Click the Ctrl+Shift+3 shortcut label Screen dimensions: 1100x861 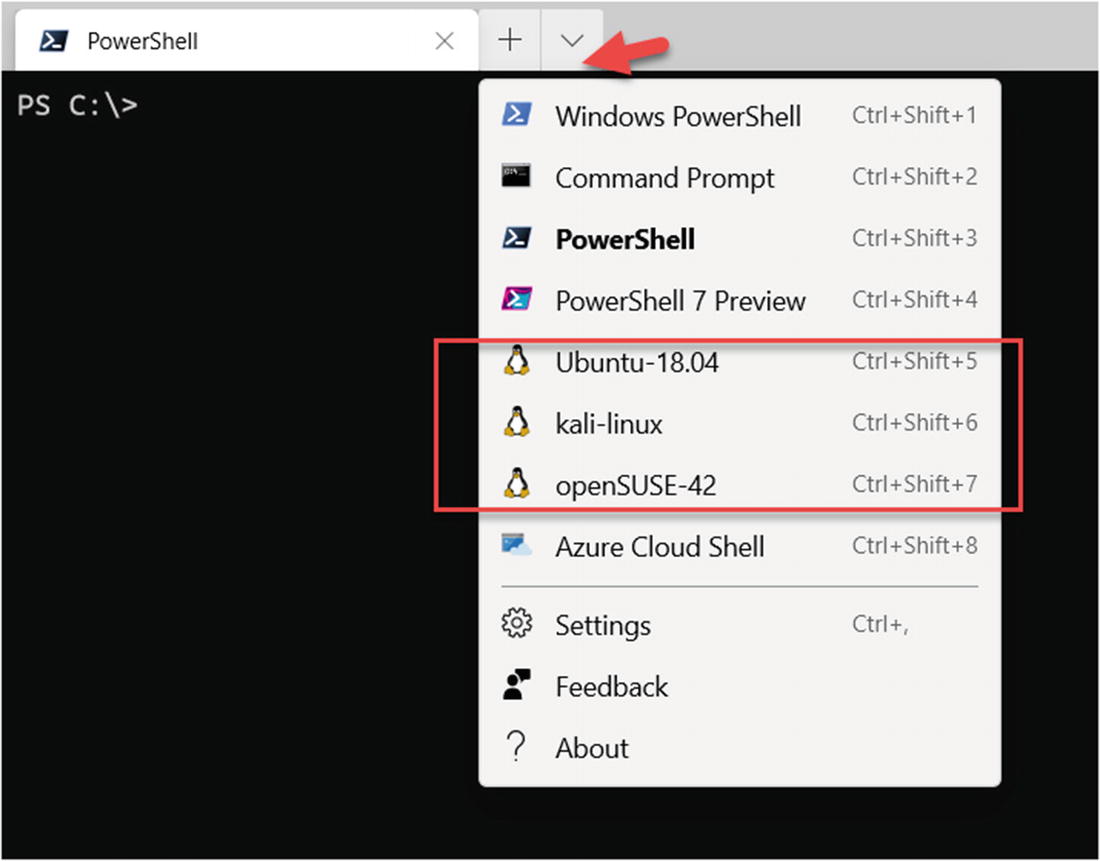pyautogui.click(x=914, y=238)
